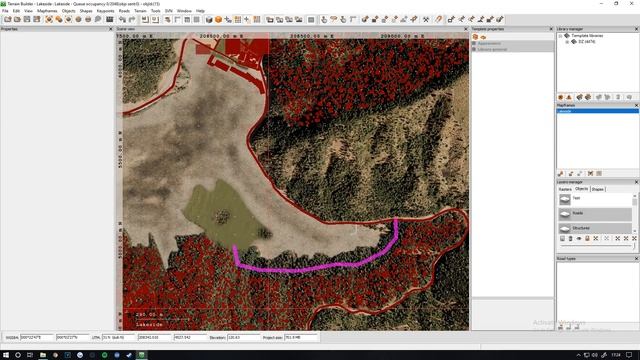The image size is (640, 360).
Task: Click the slider below Layers manager icons
Action: point(598,246)
